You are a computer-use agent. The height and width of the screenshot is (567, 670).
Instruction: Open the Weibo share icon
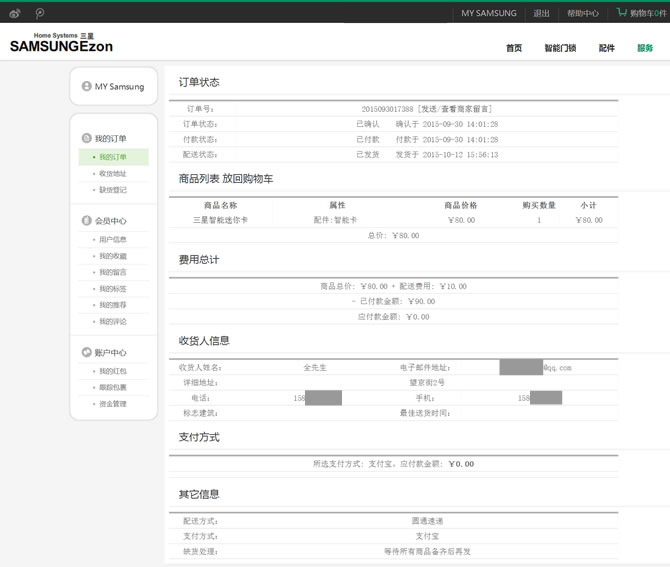point(15,13)
